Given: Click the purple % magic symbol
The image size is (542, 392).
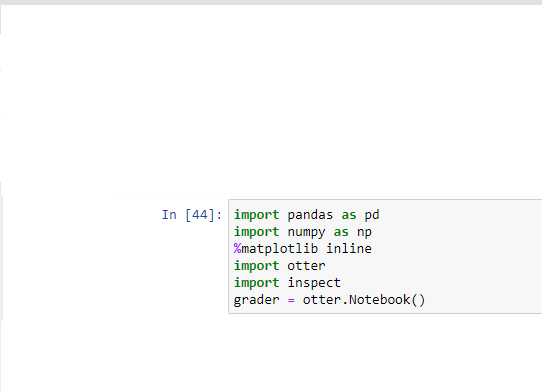Looking at the screenshot, I should click(237, 249).
